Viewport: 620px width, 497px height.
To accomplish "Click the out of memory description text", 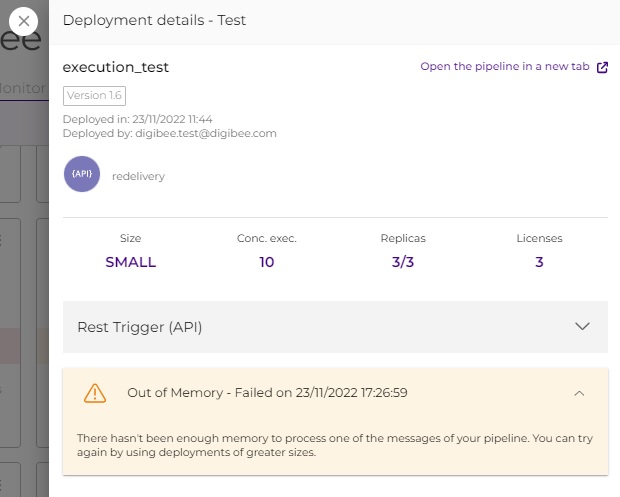I will click(334, 445).
